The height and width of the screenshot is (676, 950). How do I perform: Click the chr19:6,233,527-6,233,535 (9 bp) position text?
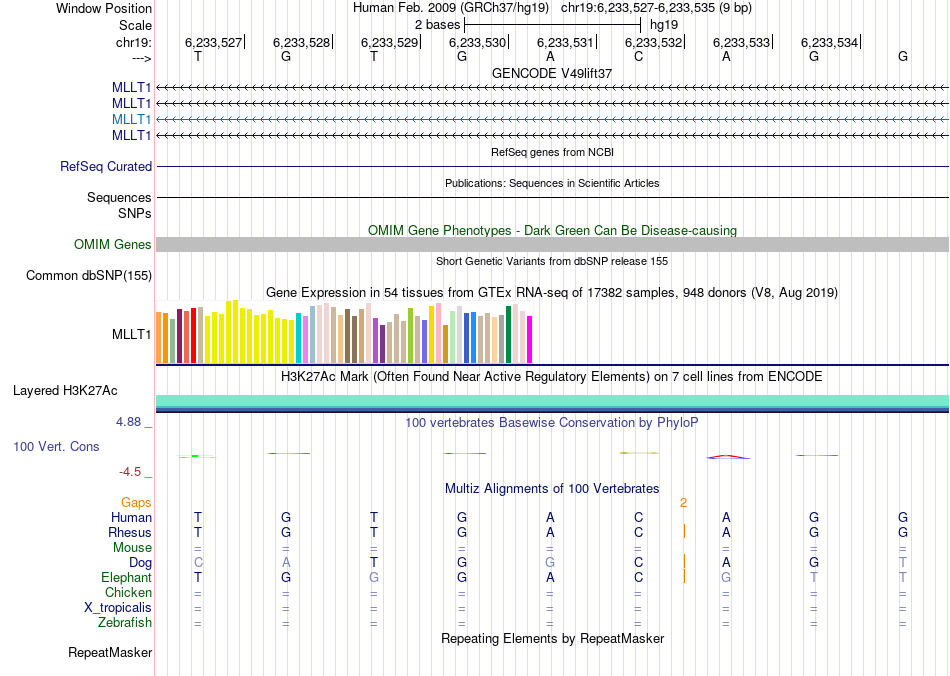[656, 8]
